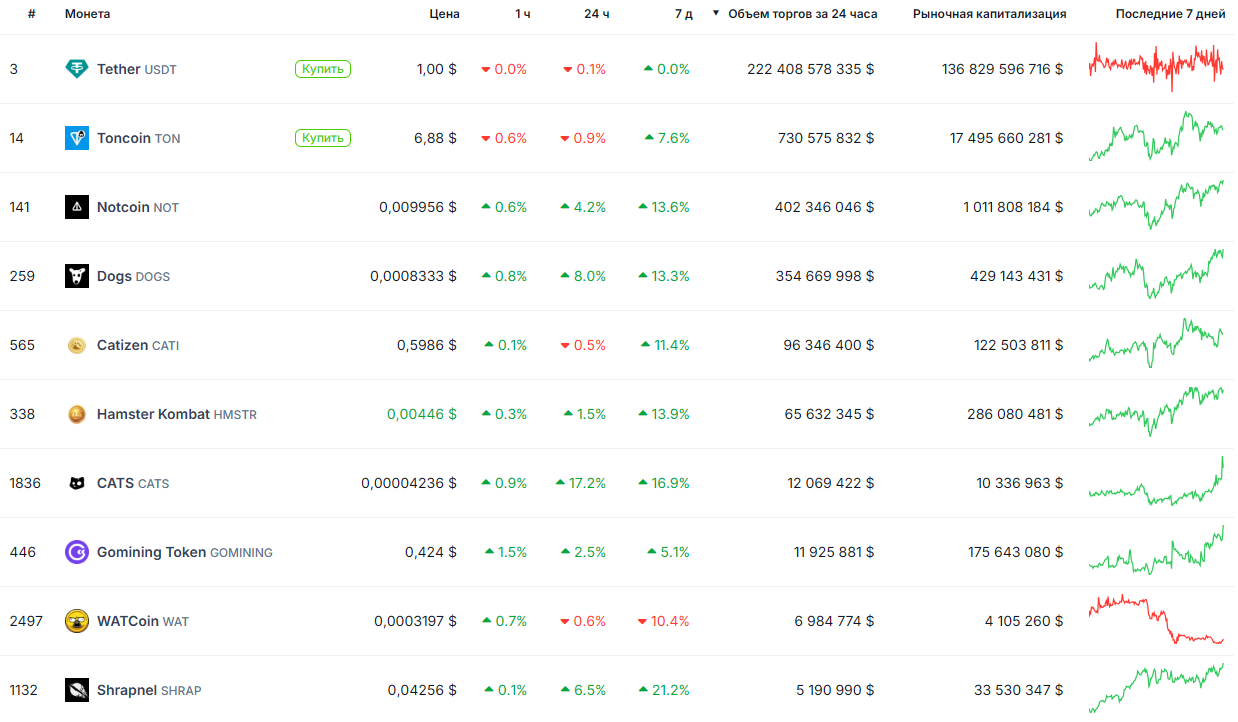View Notcoin's 7-day sparkline chart
Viewport: 1238px width, 722px height.
click(1156, 204)
